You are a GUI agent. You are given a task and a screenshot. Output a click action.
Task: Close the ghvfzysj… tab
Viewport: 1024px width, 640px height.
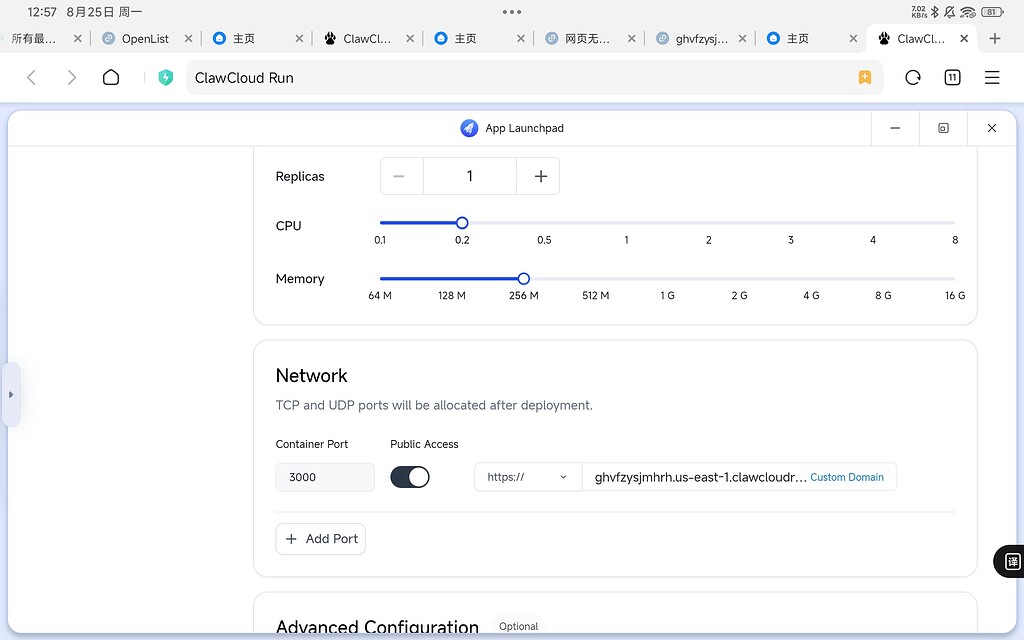pos(743,39)
